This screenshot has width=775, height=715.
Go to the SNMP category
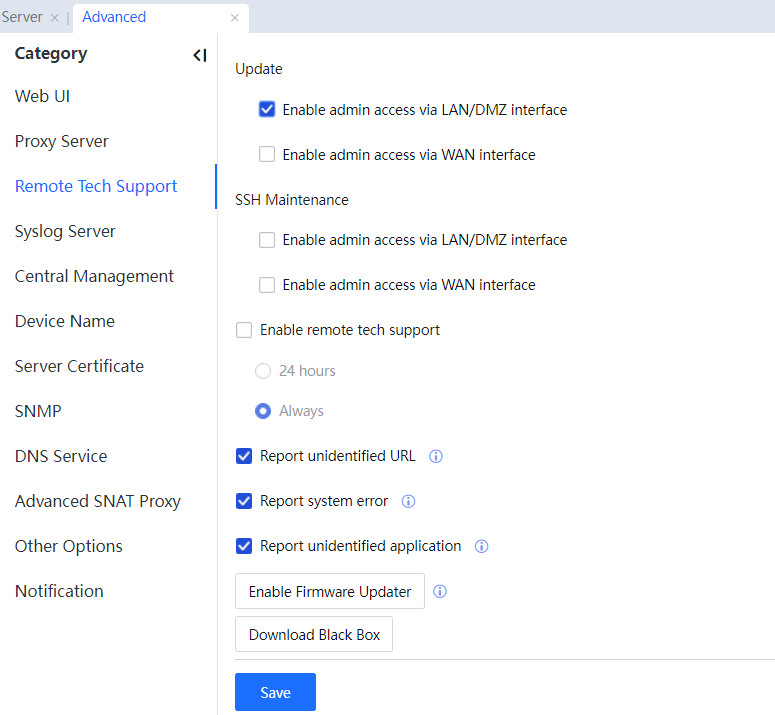(38, 411)
